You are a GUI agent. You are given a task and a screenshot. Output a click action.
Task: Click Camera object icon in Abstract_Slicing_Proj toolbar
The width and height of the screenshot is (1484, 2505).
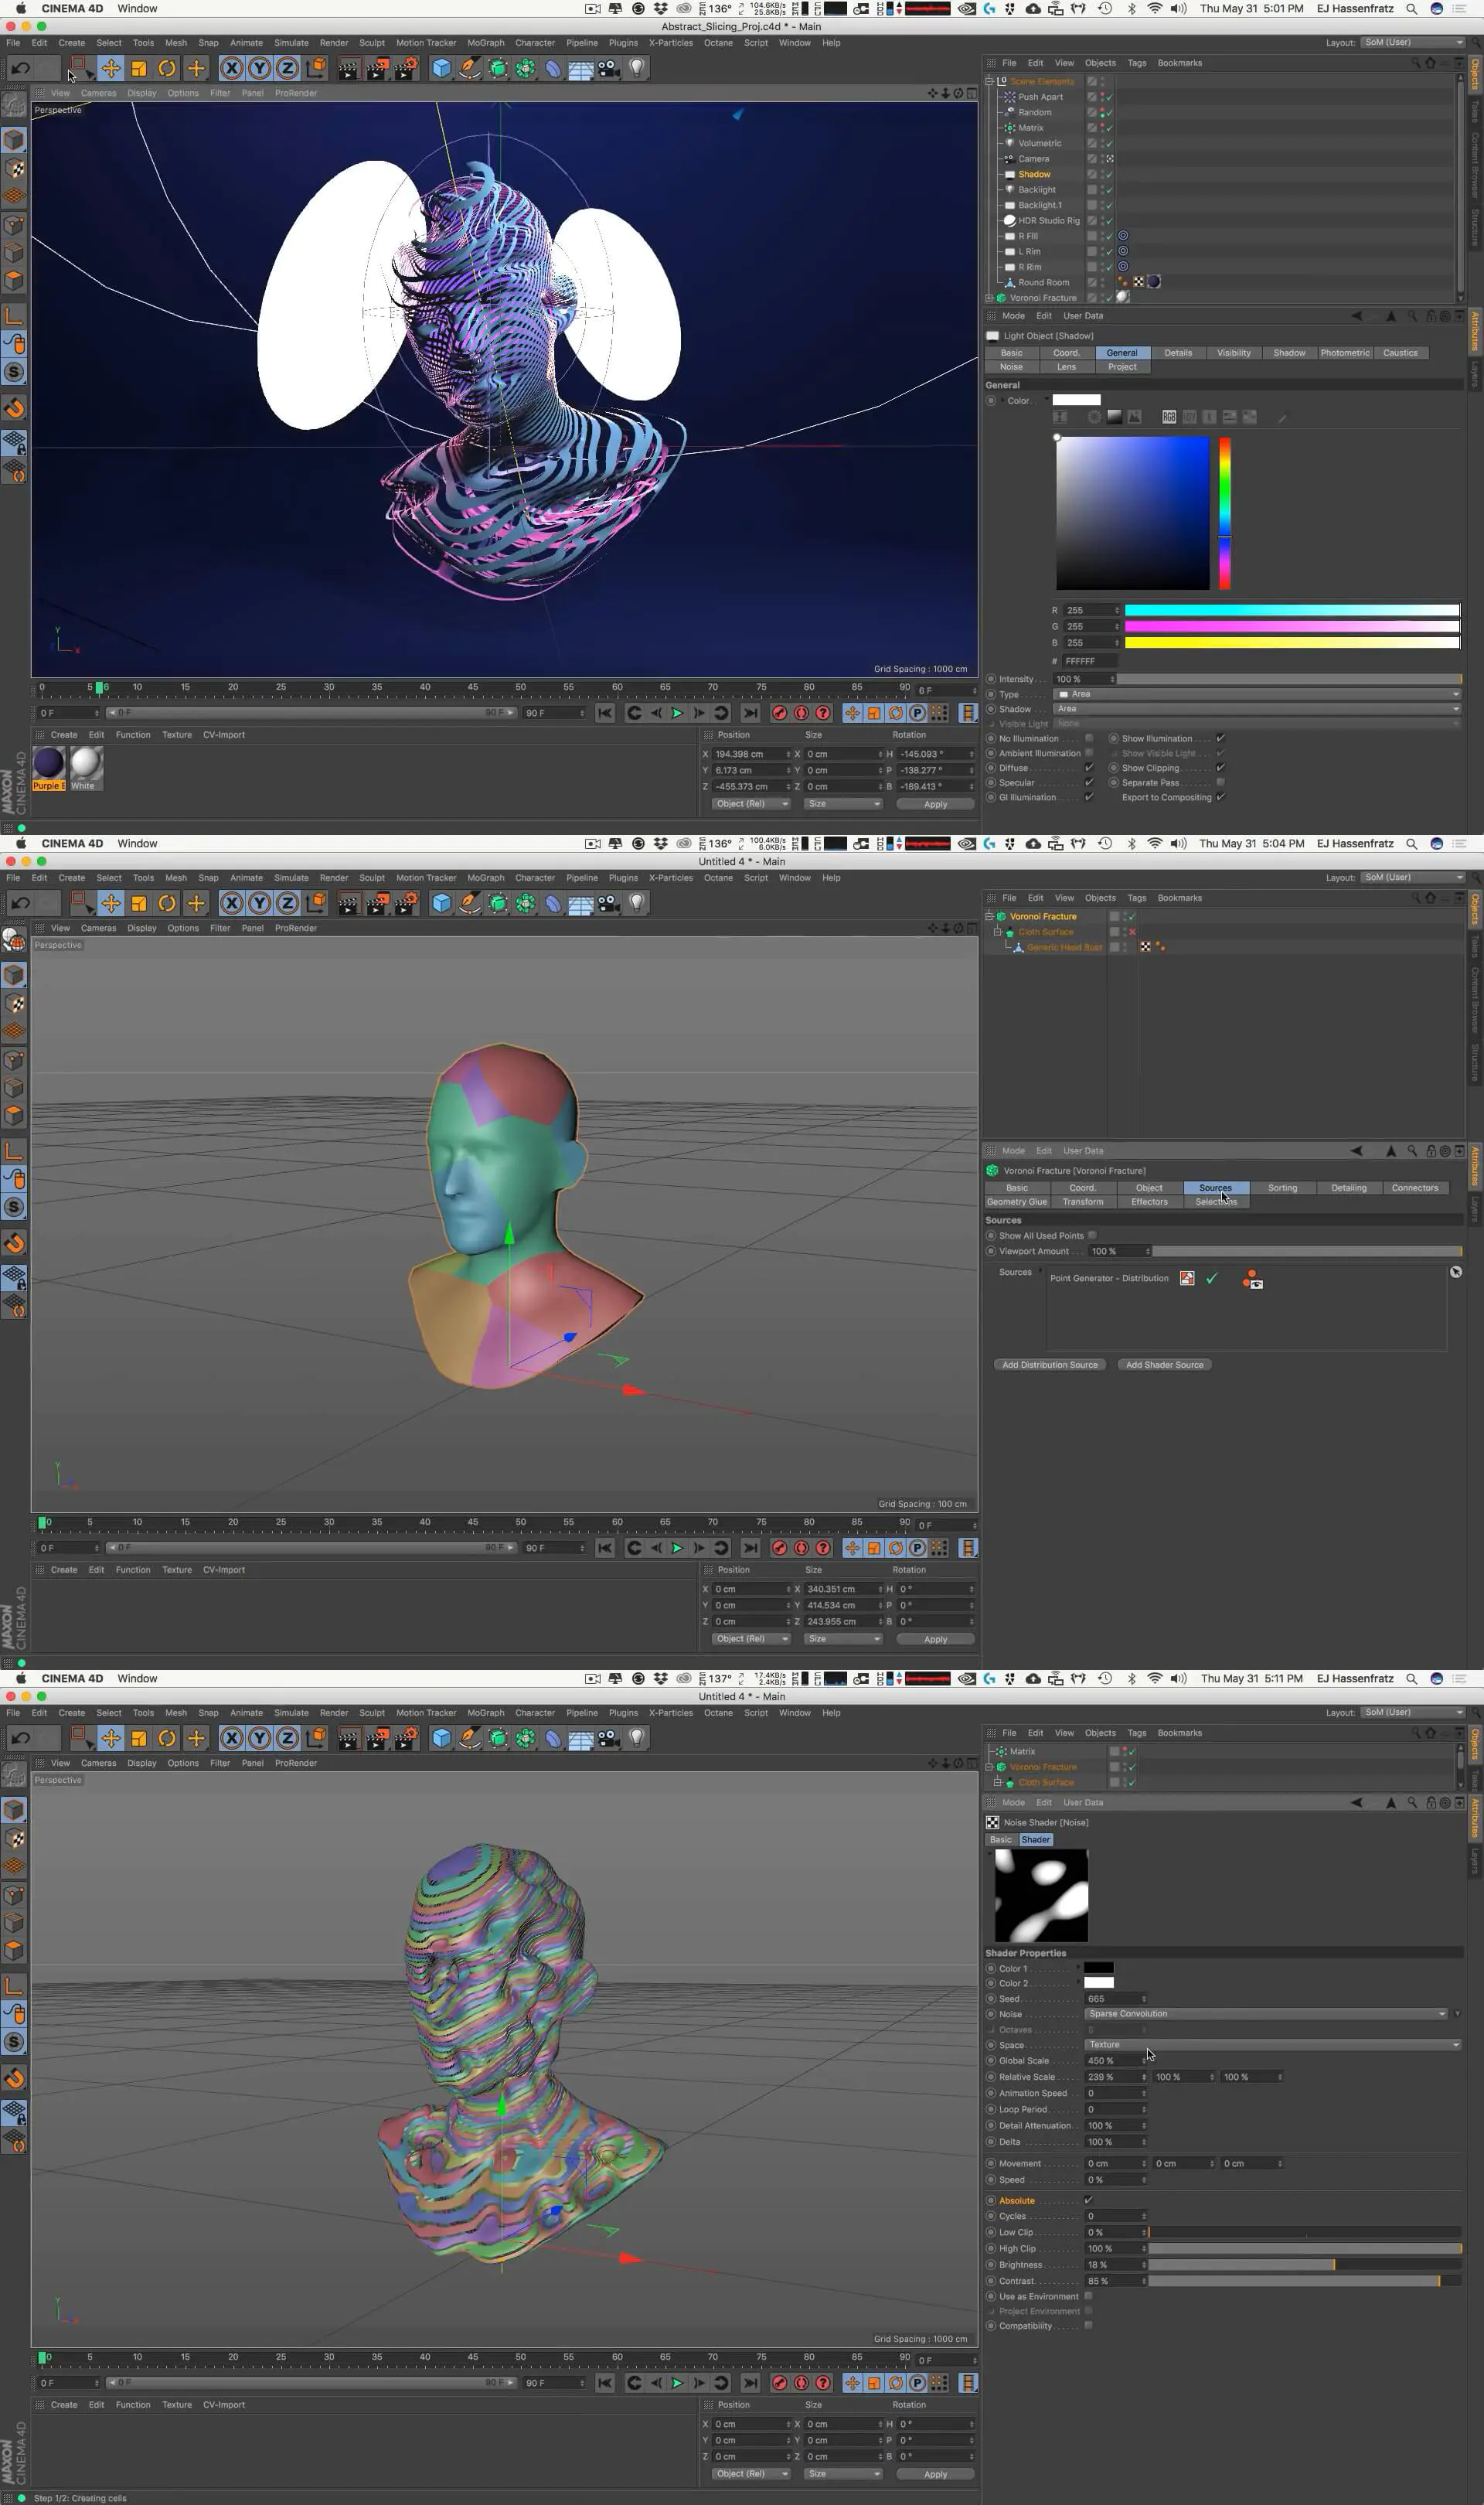coord(608,68)
